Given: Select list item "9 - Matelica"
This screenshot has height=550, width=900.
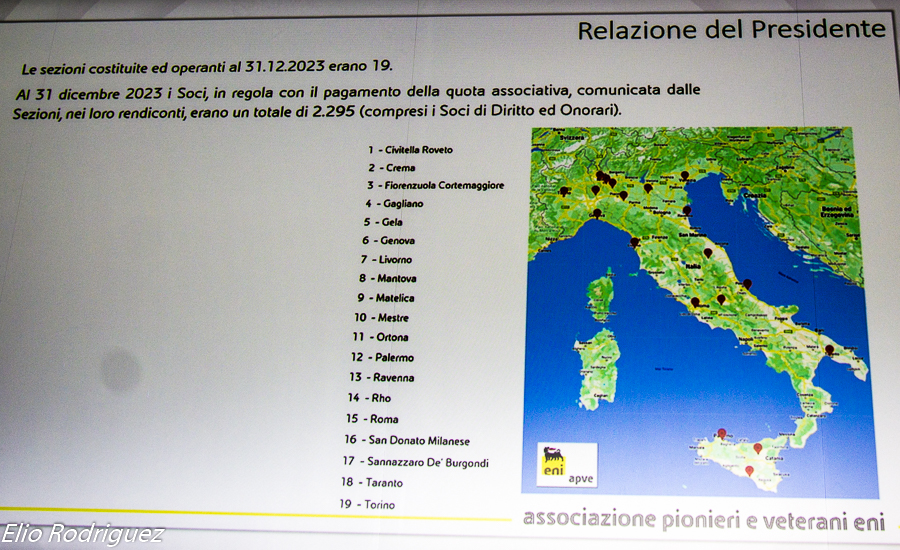Looking at the screenshot, I should click(x=386, y=298).
